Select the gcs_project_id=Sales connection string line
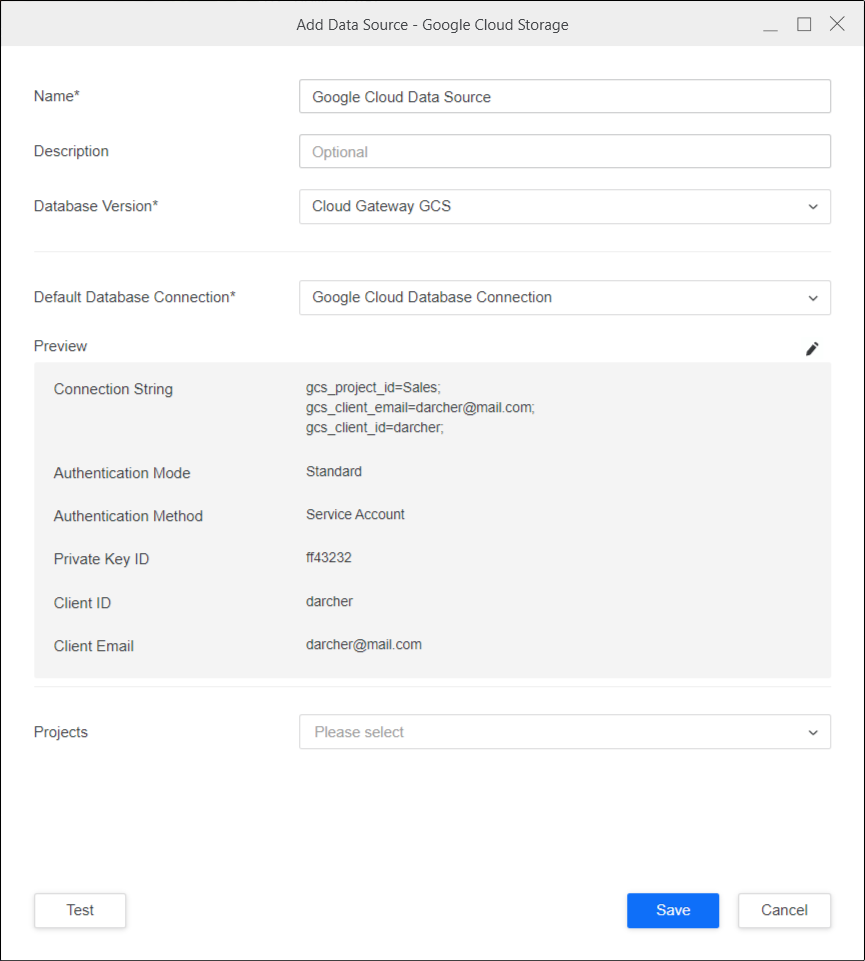The height and width of the screenshot is (961, 865). click(x=373, y=387)
